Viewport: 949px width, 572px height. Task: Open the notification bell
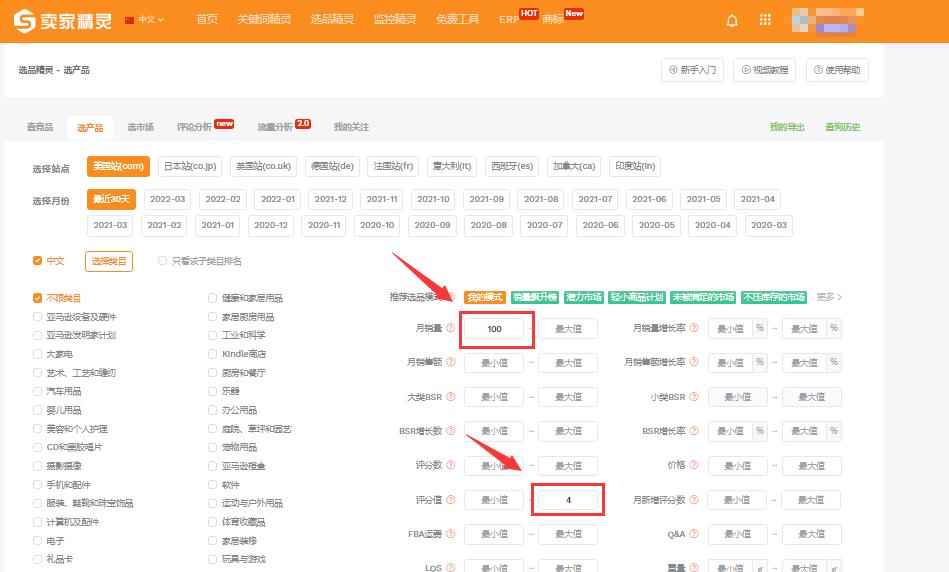(x=732, y=21)
